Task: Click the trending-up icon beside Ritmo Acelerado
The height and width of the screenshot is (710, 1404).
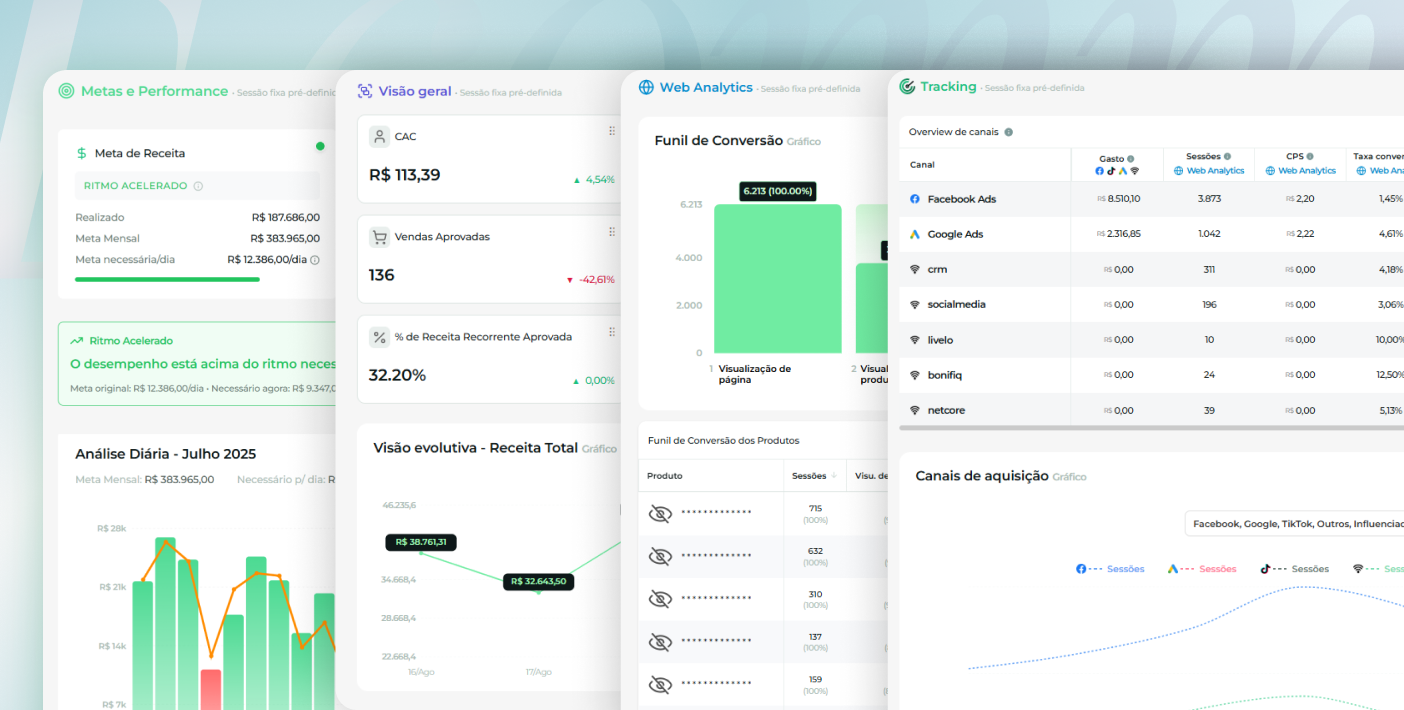Action: coord(77,341)
